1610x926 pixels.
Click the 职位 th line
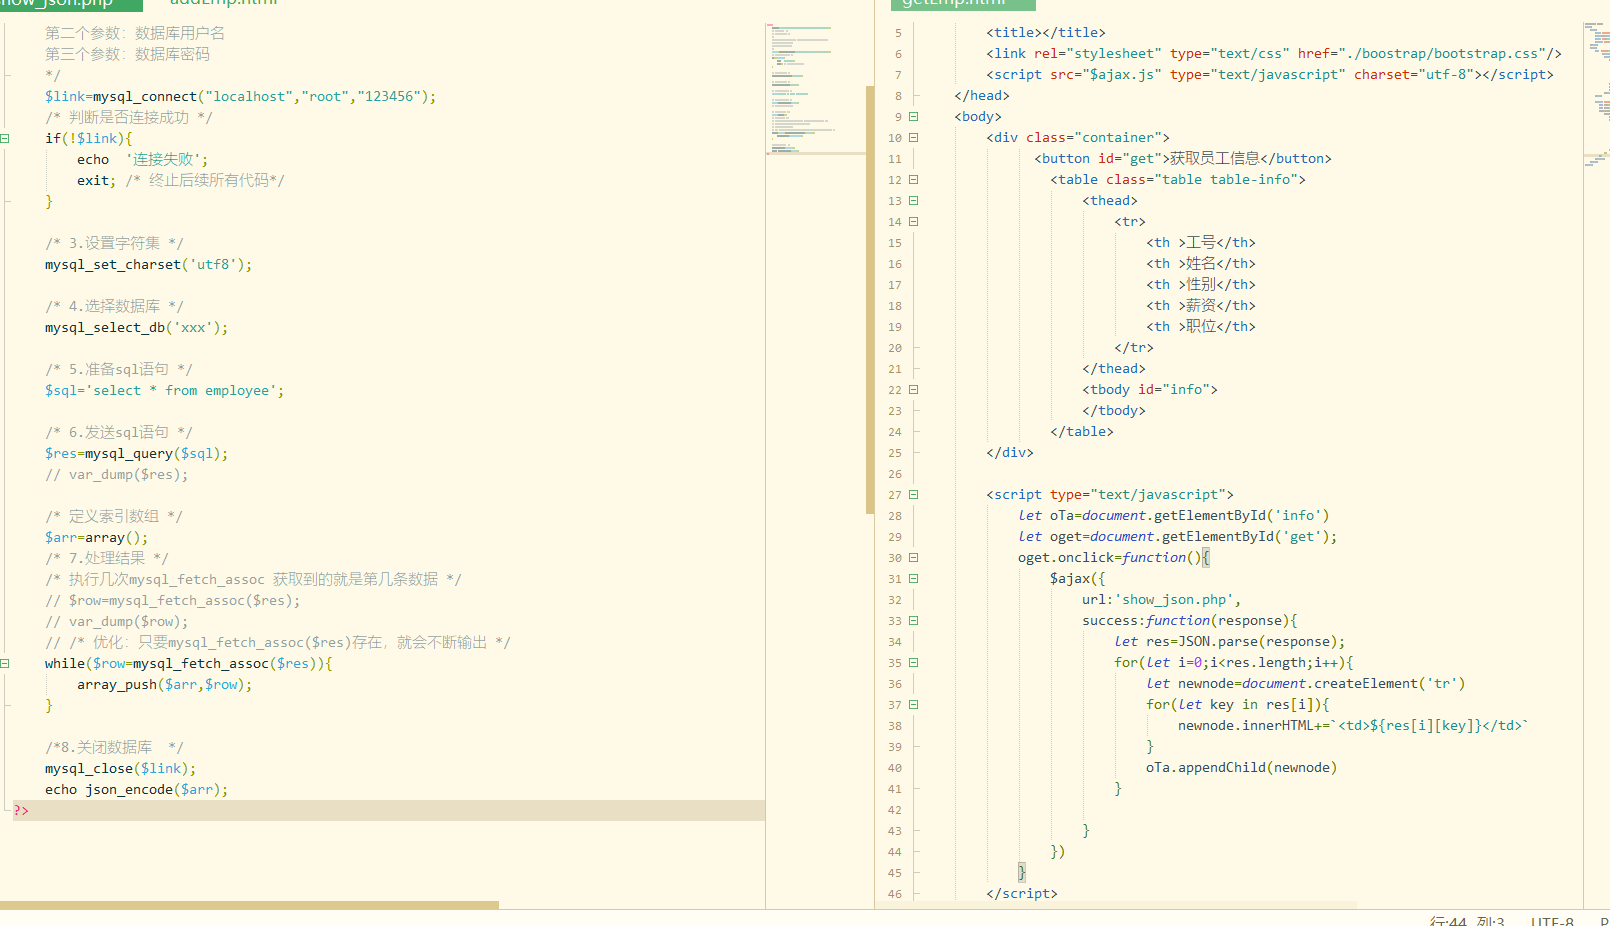(1201, 327)
